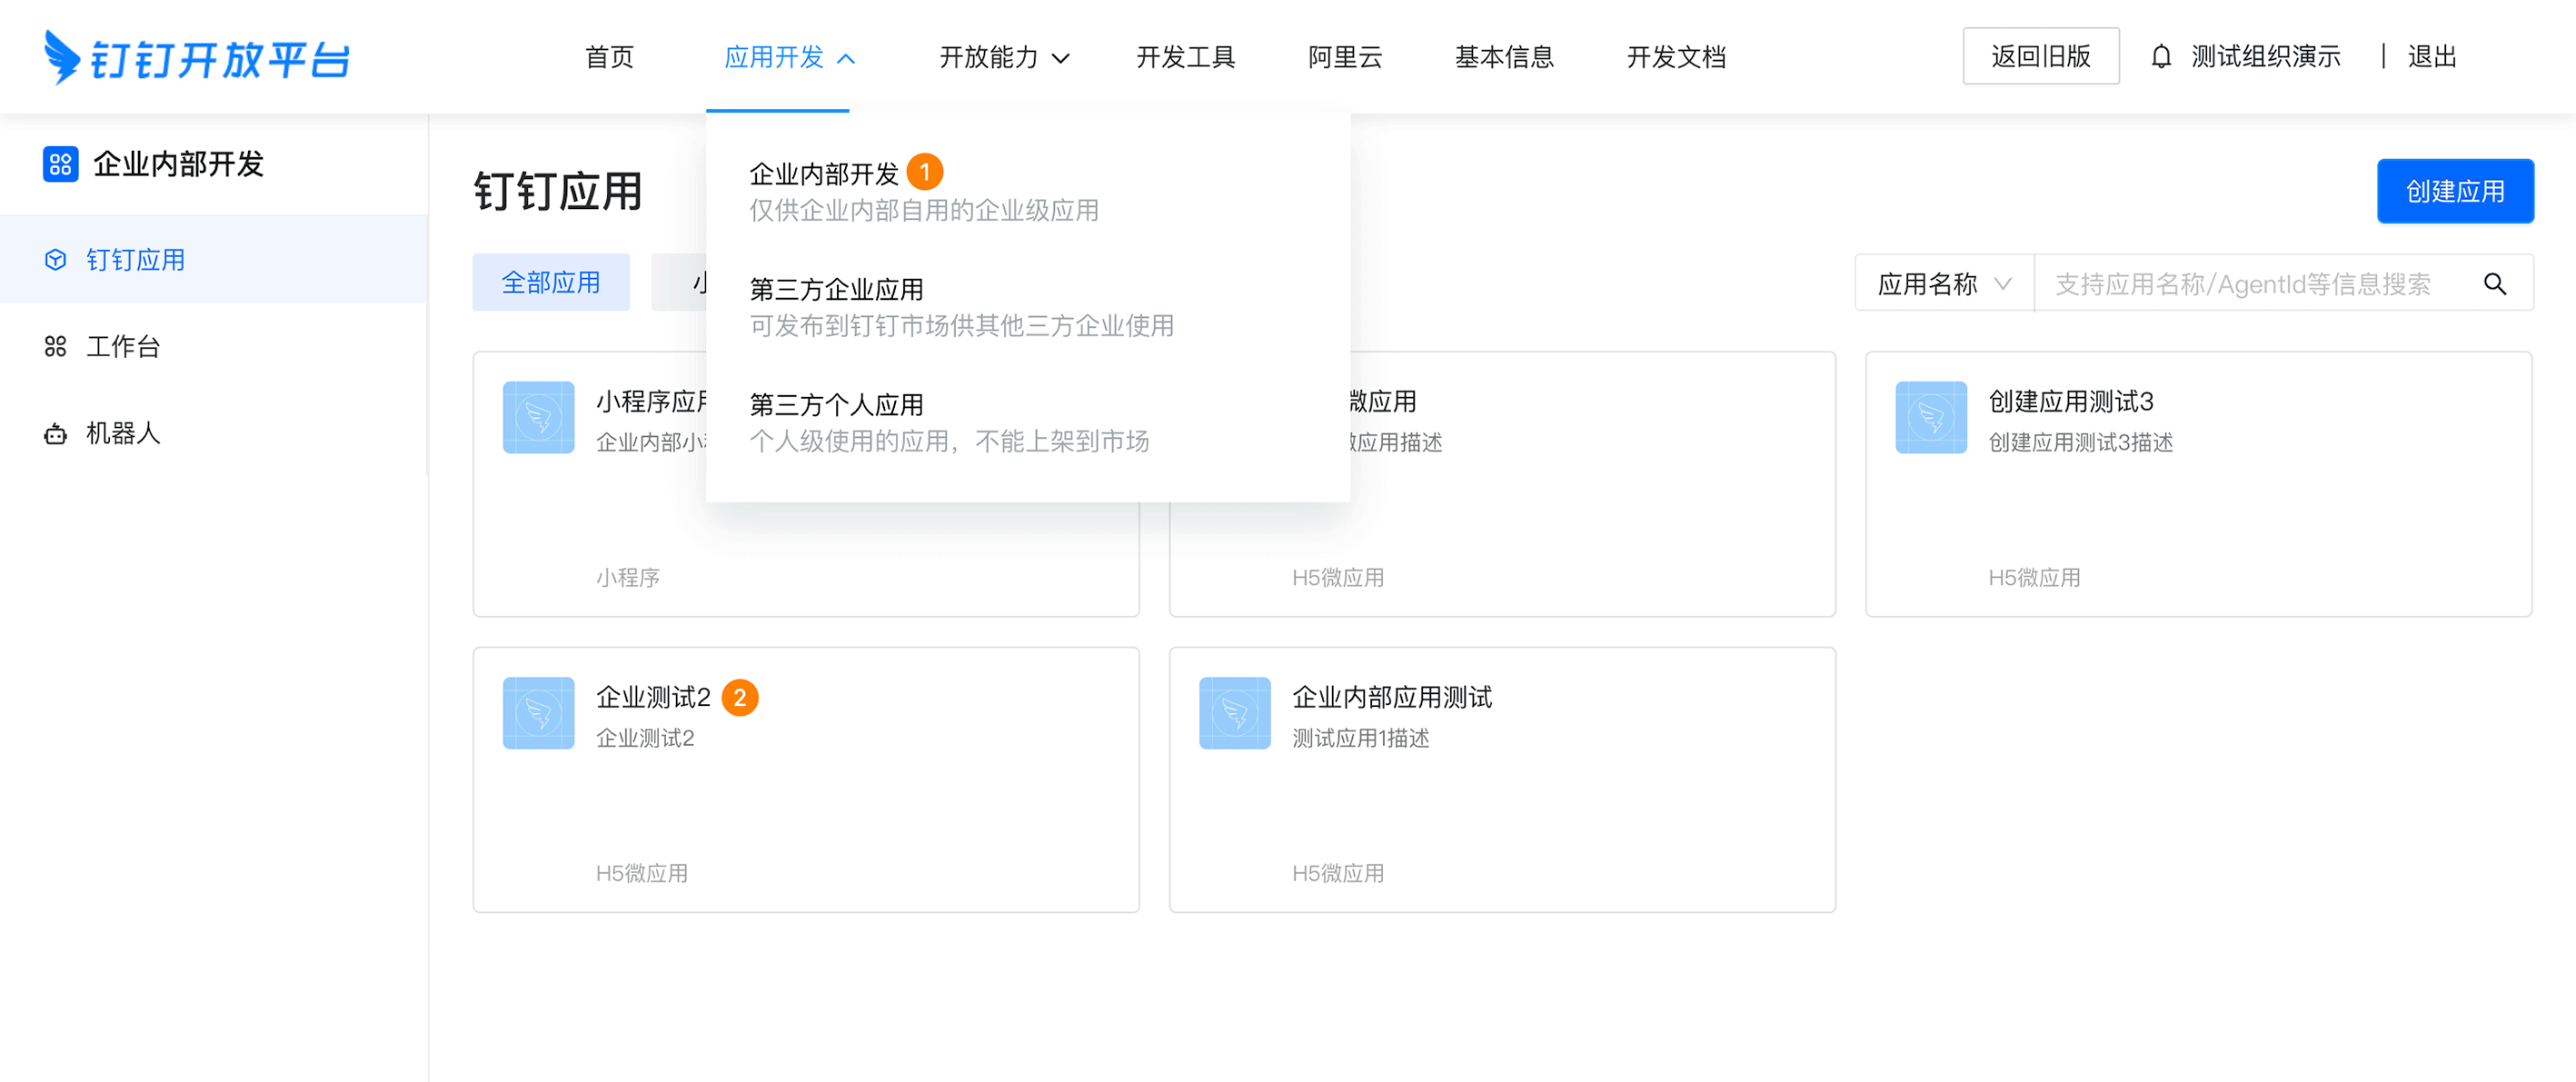Click the 企业内部开发 sidebar header icon

60,164
